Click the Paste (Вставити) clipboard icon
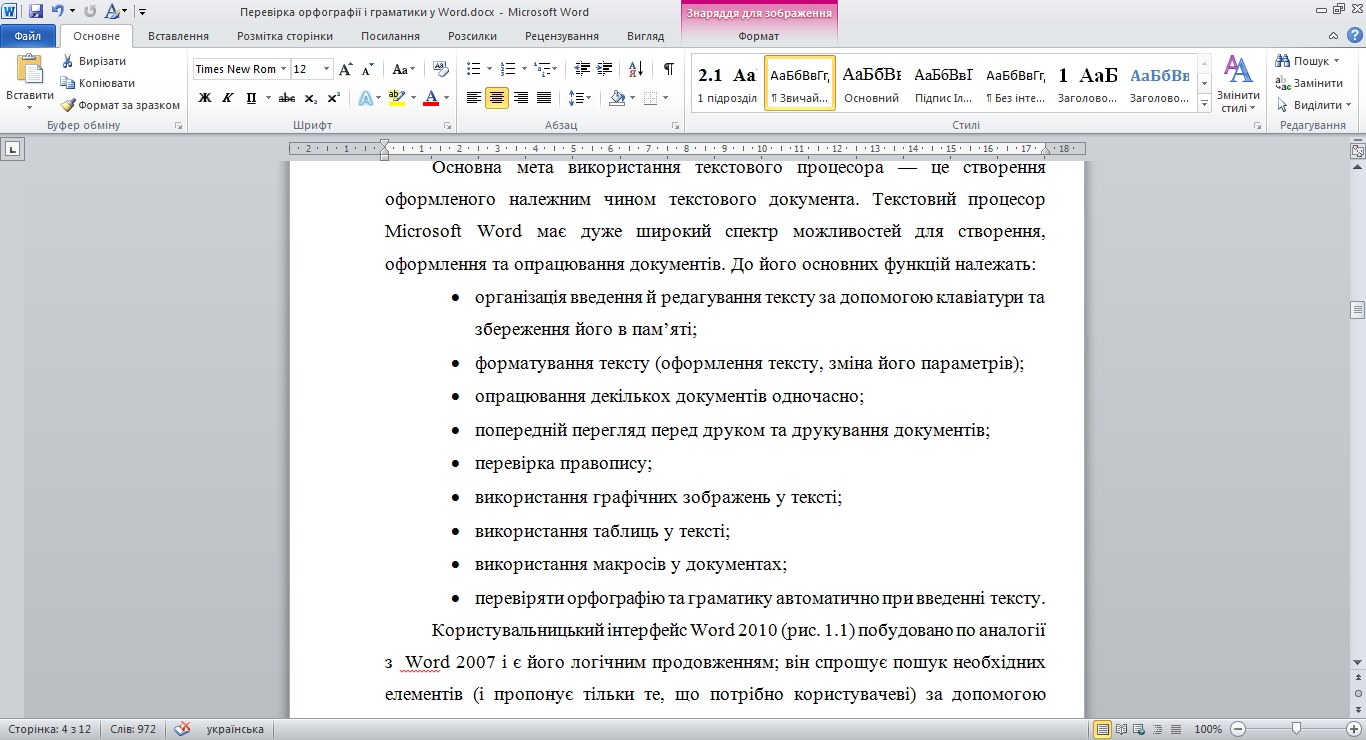Image resolution: width=1366 pixels, height=740 pixels. point(30,70)
